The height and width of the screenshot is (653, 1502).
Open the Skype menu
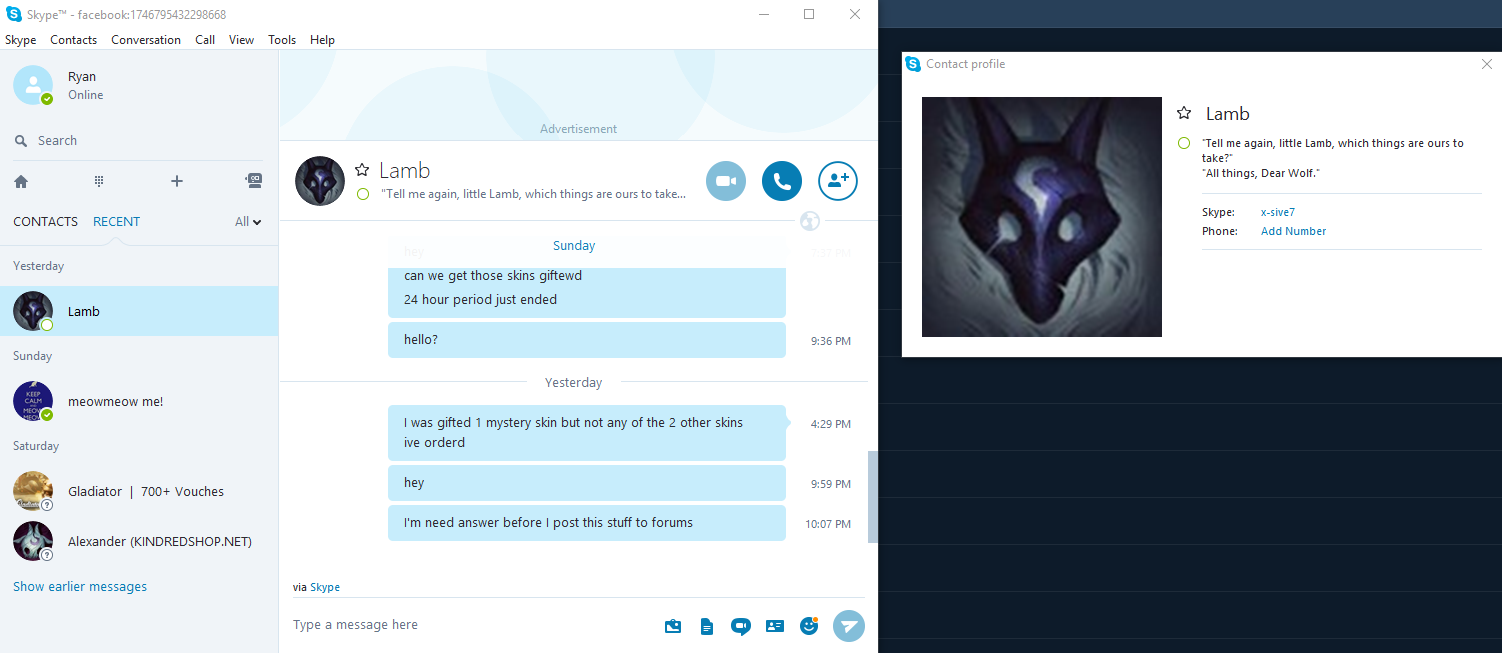pos(20,40)
